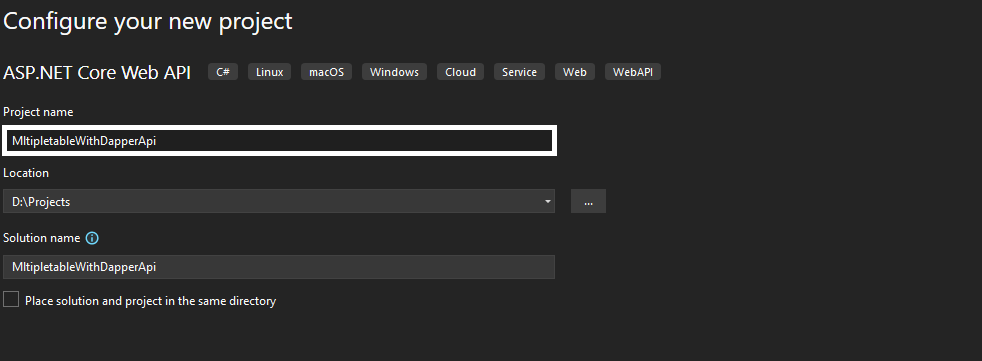The image size is (982, 361).
Task: Click the 'Place solution and project' label text
Action: pos(150,301)
